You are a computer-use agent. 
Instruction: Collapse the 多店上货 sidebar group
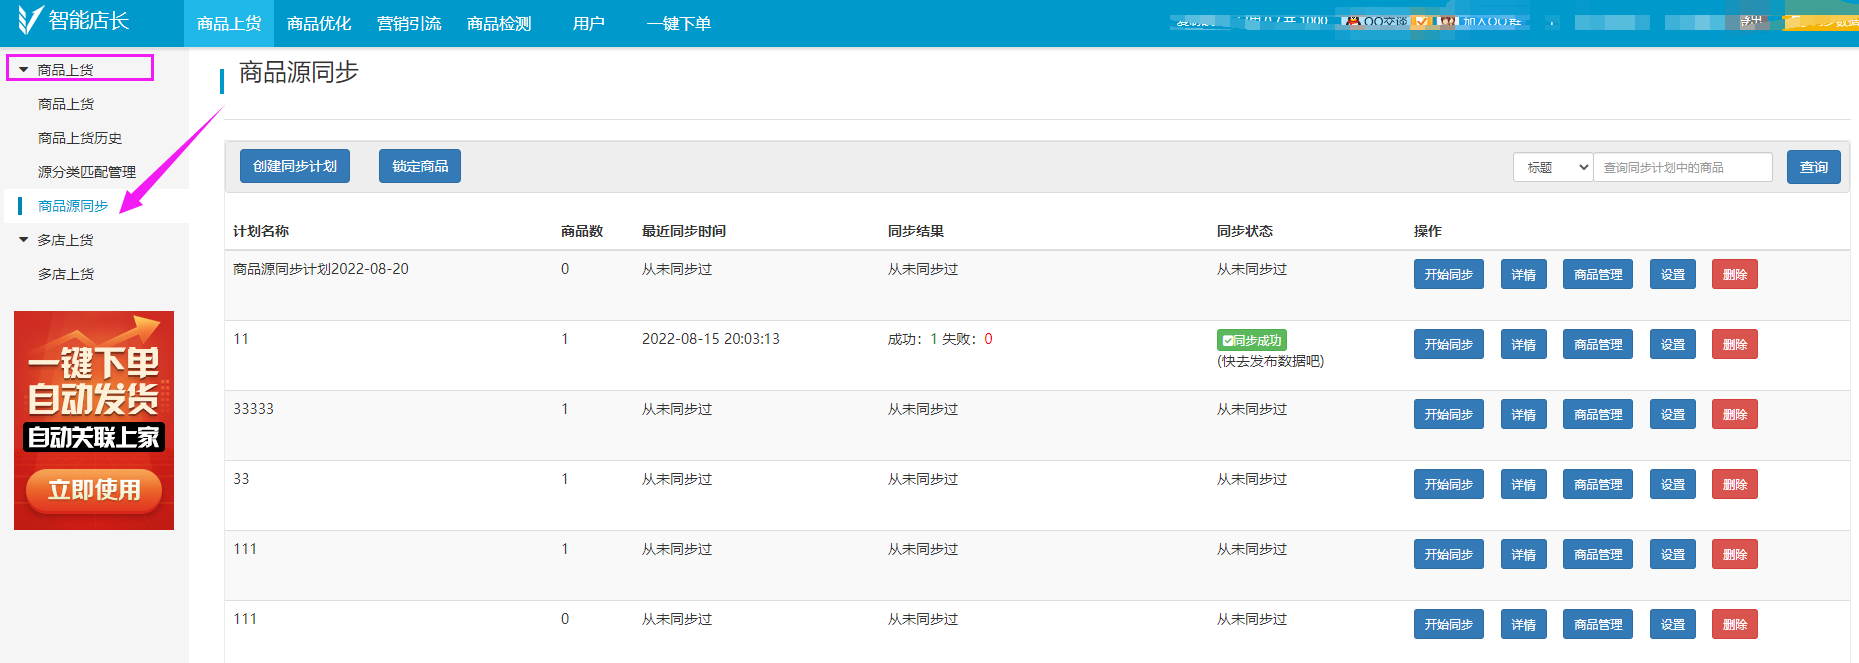coord(24,240)
